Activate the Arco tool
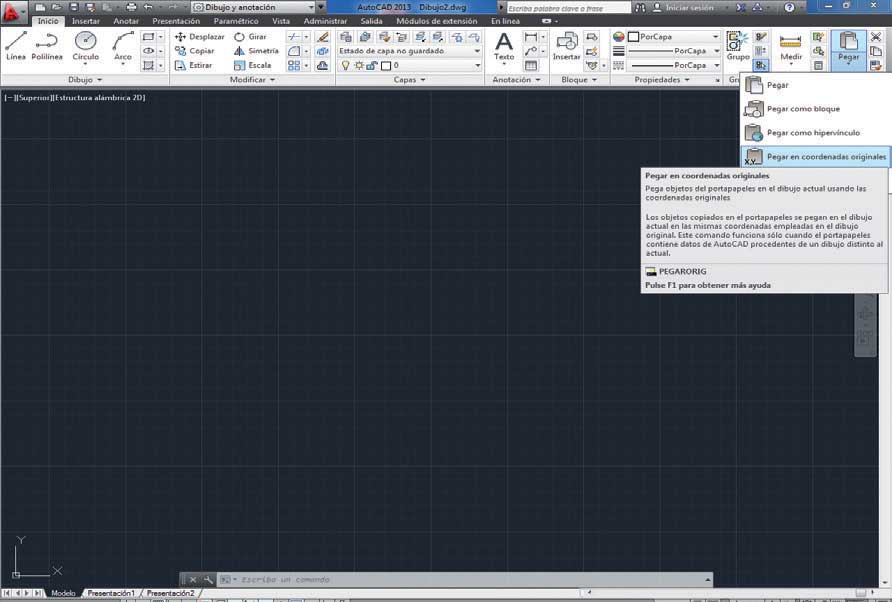This screenshot has width=892, height=602. tap(122, 46)
